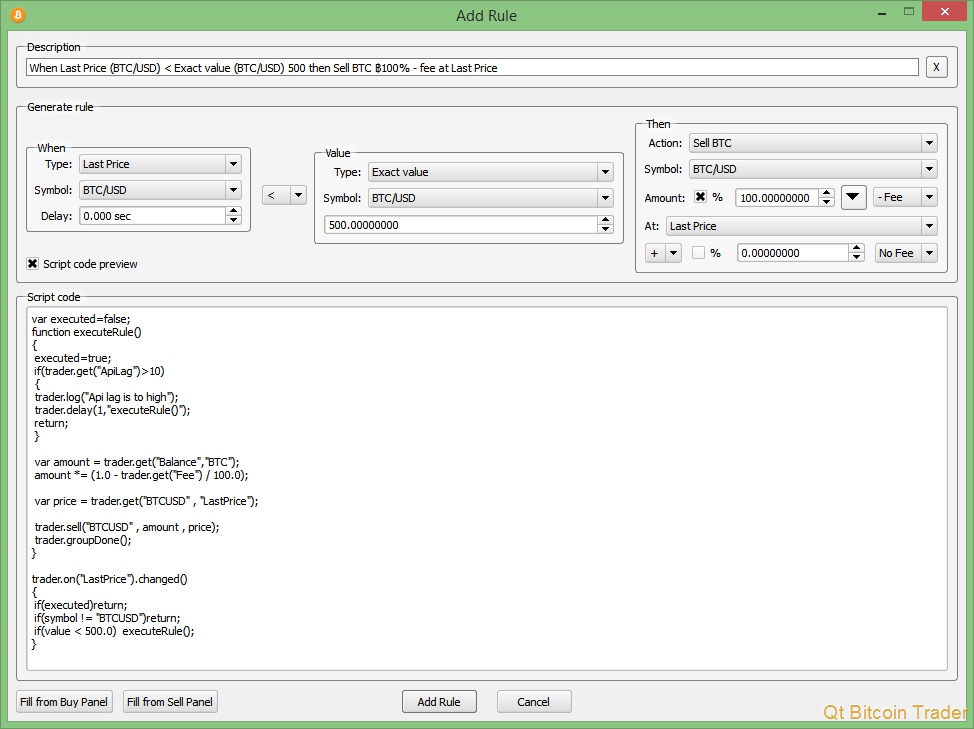
Task: Increase the Amount 100.00000000 spinner
Action: tap(826, 193)
